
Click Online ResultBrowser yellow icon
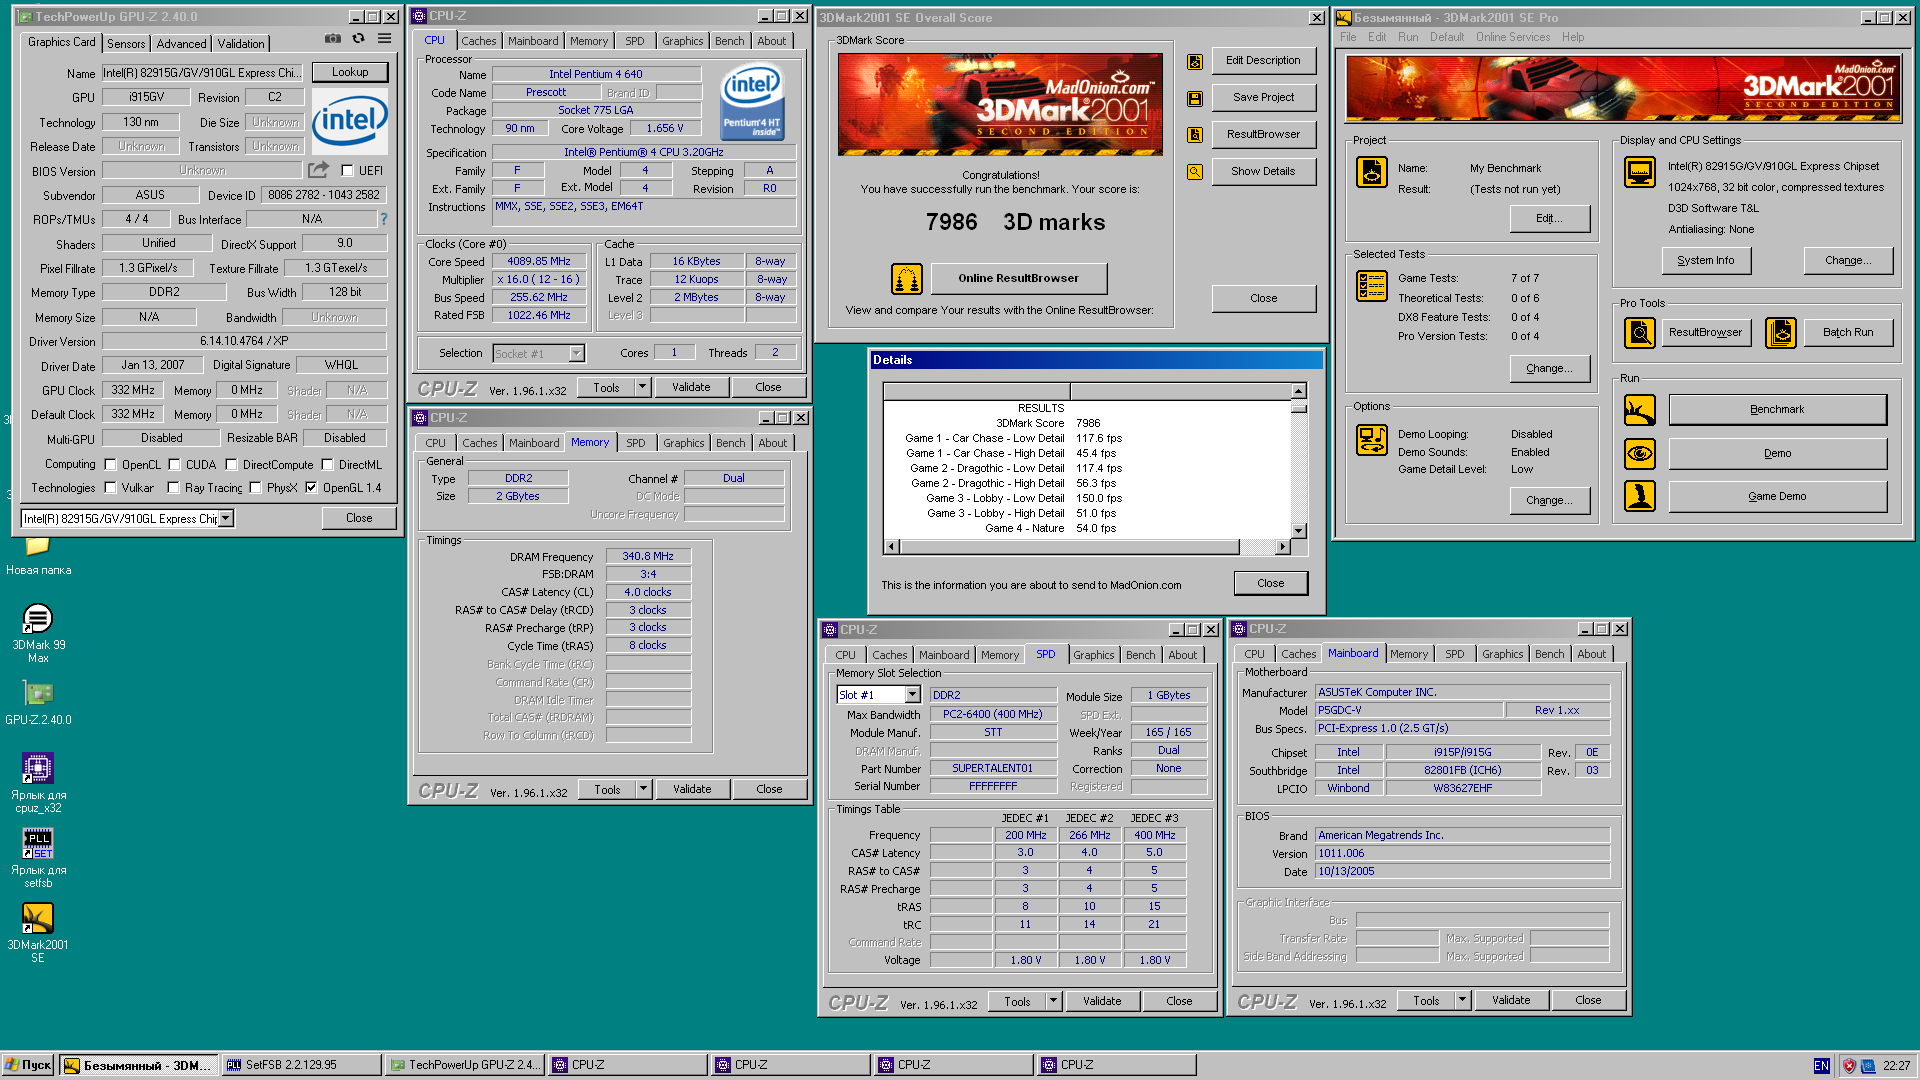tap(907, 279)
